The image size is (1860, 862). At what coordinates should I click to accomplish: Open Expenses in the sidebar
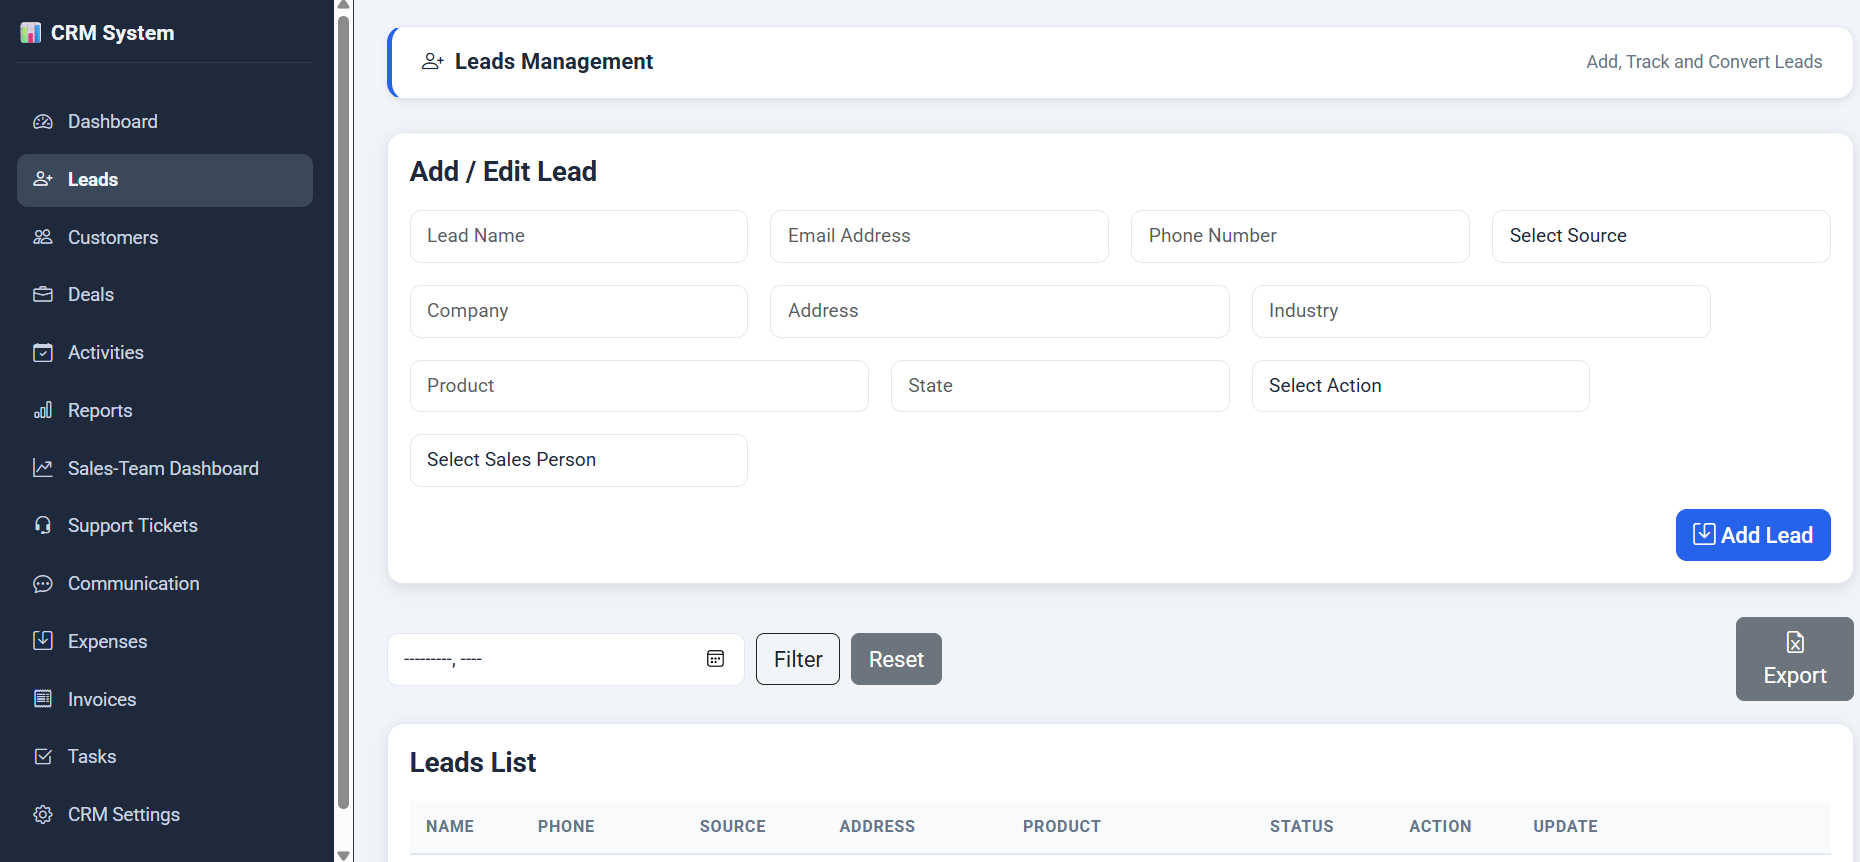click(165, 641)
